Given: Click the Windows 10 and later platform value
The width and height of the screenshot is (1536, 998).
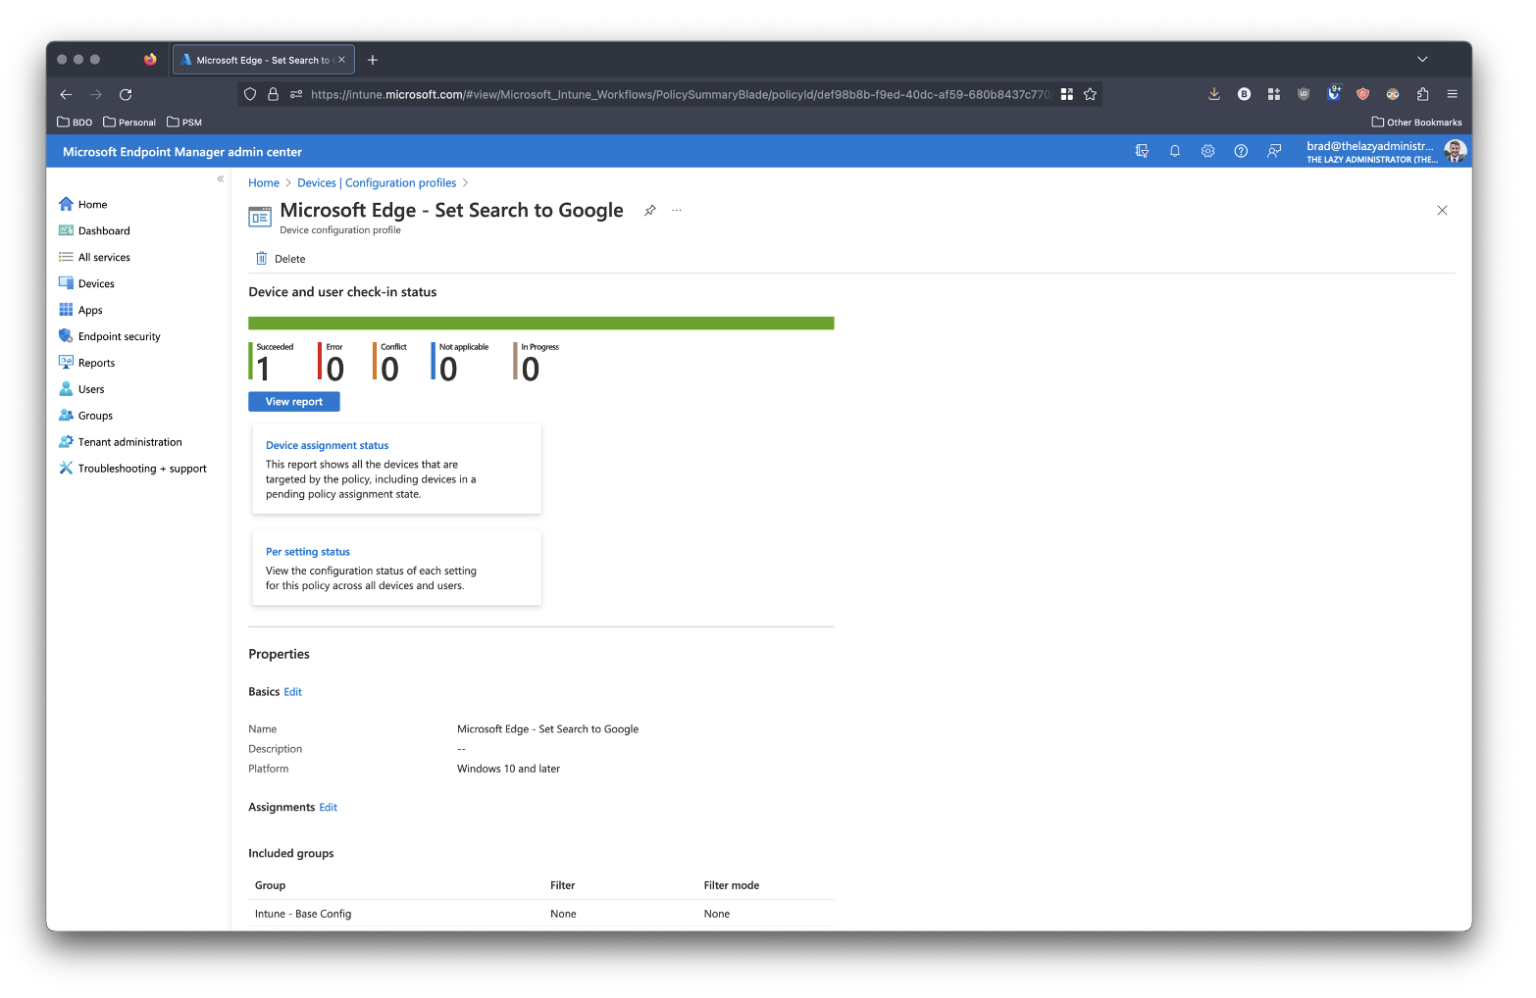Looking at the screenshot, I should click(508, 769).
